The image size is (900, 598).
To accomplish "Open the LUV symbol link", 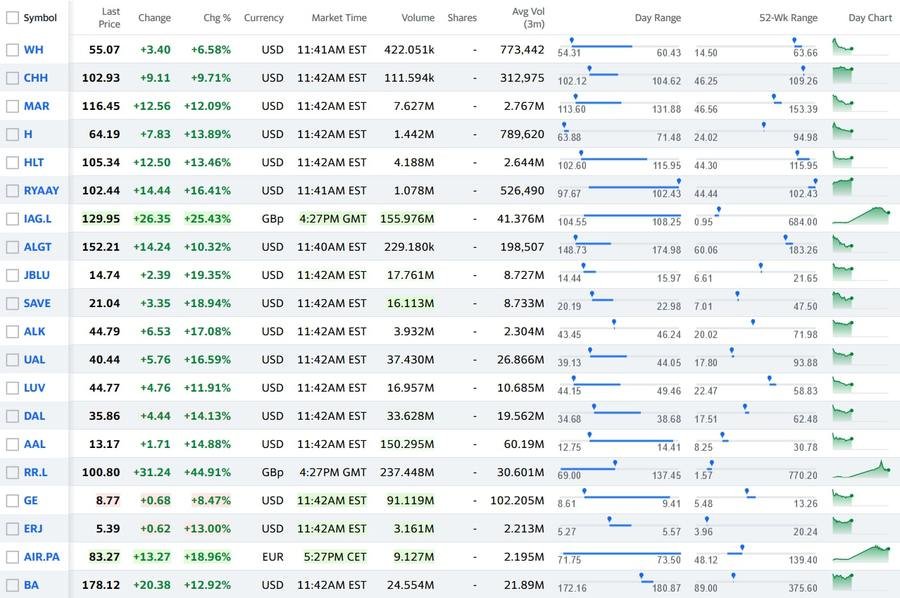I will [34, 388].
